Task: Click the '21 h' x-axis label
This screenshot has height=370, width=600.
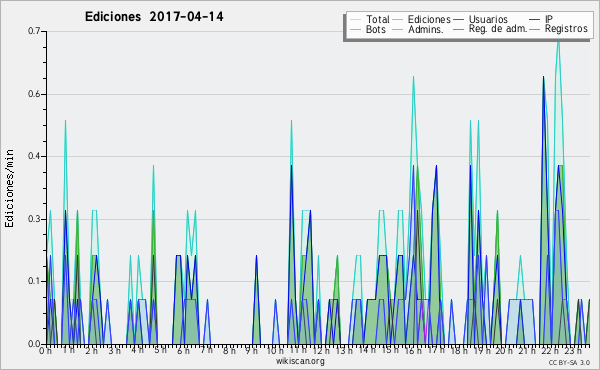Action: pos(527,350)
